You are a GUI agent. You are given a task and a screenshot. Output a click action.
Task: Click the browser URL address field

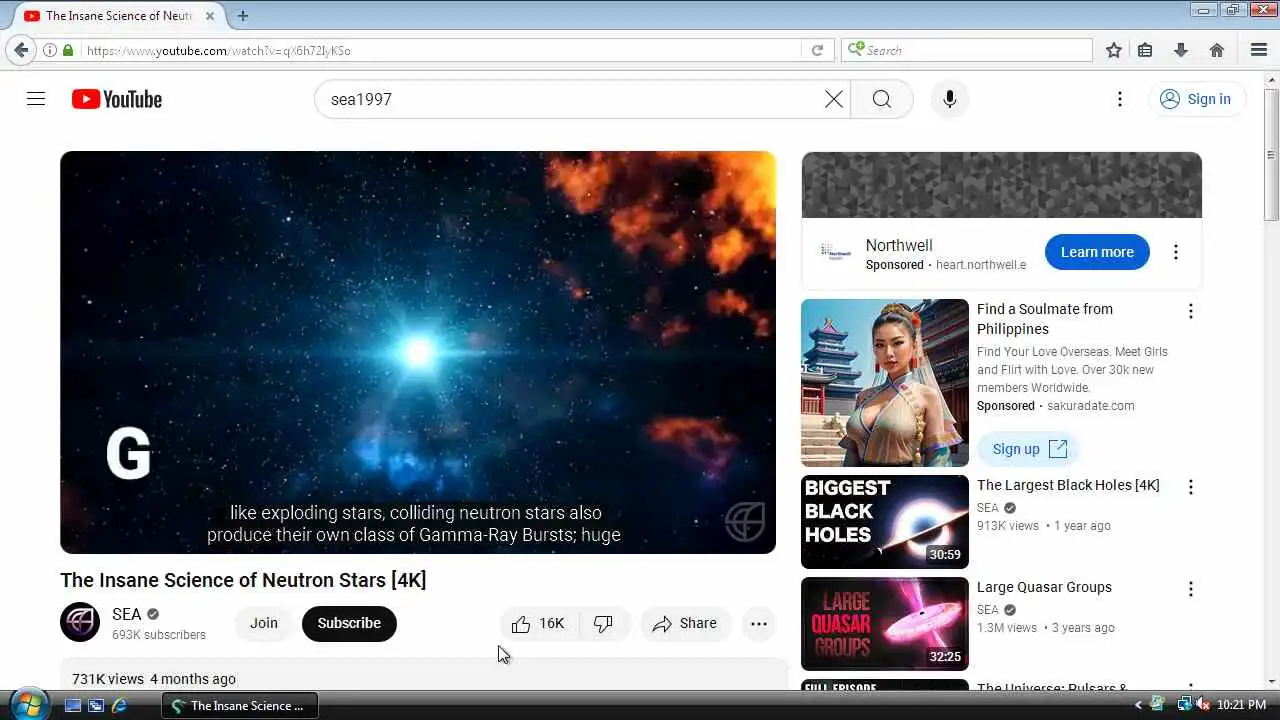[x=440, y=50]
